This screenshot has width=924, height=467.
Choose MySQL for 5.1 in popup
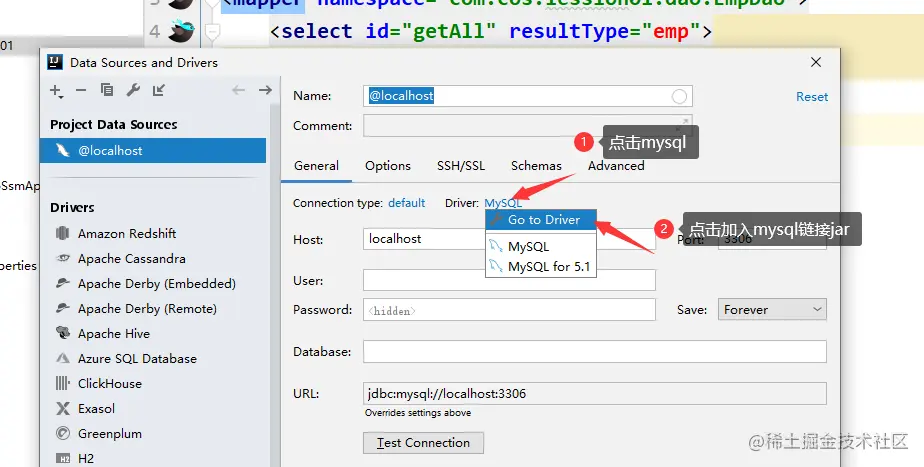pos(541,267)
